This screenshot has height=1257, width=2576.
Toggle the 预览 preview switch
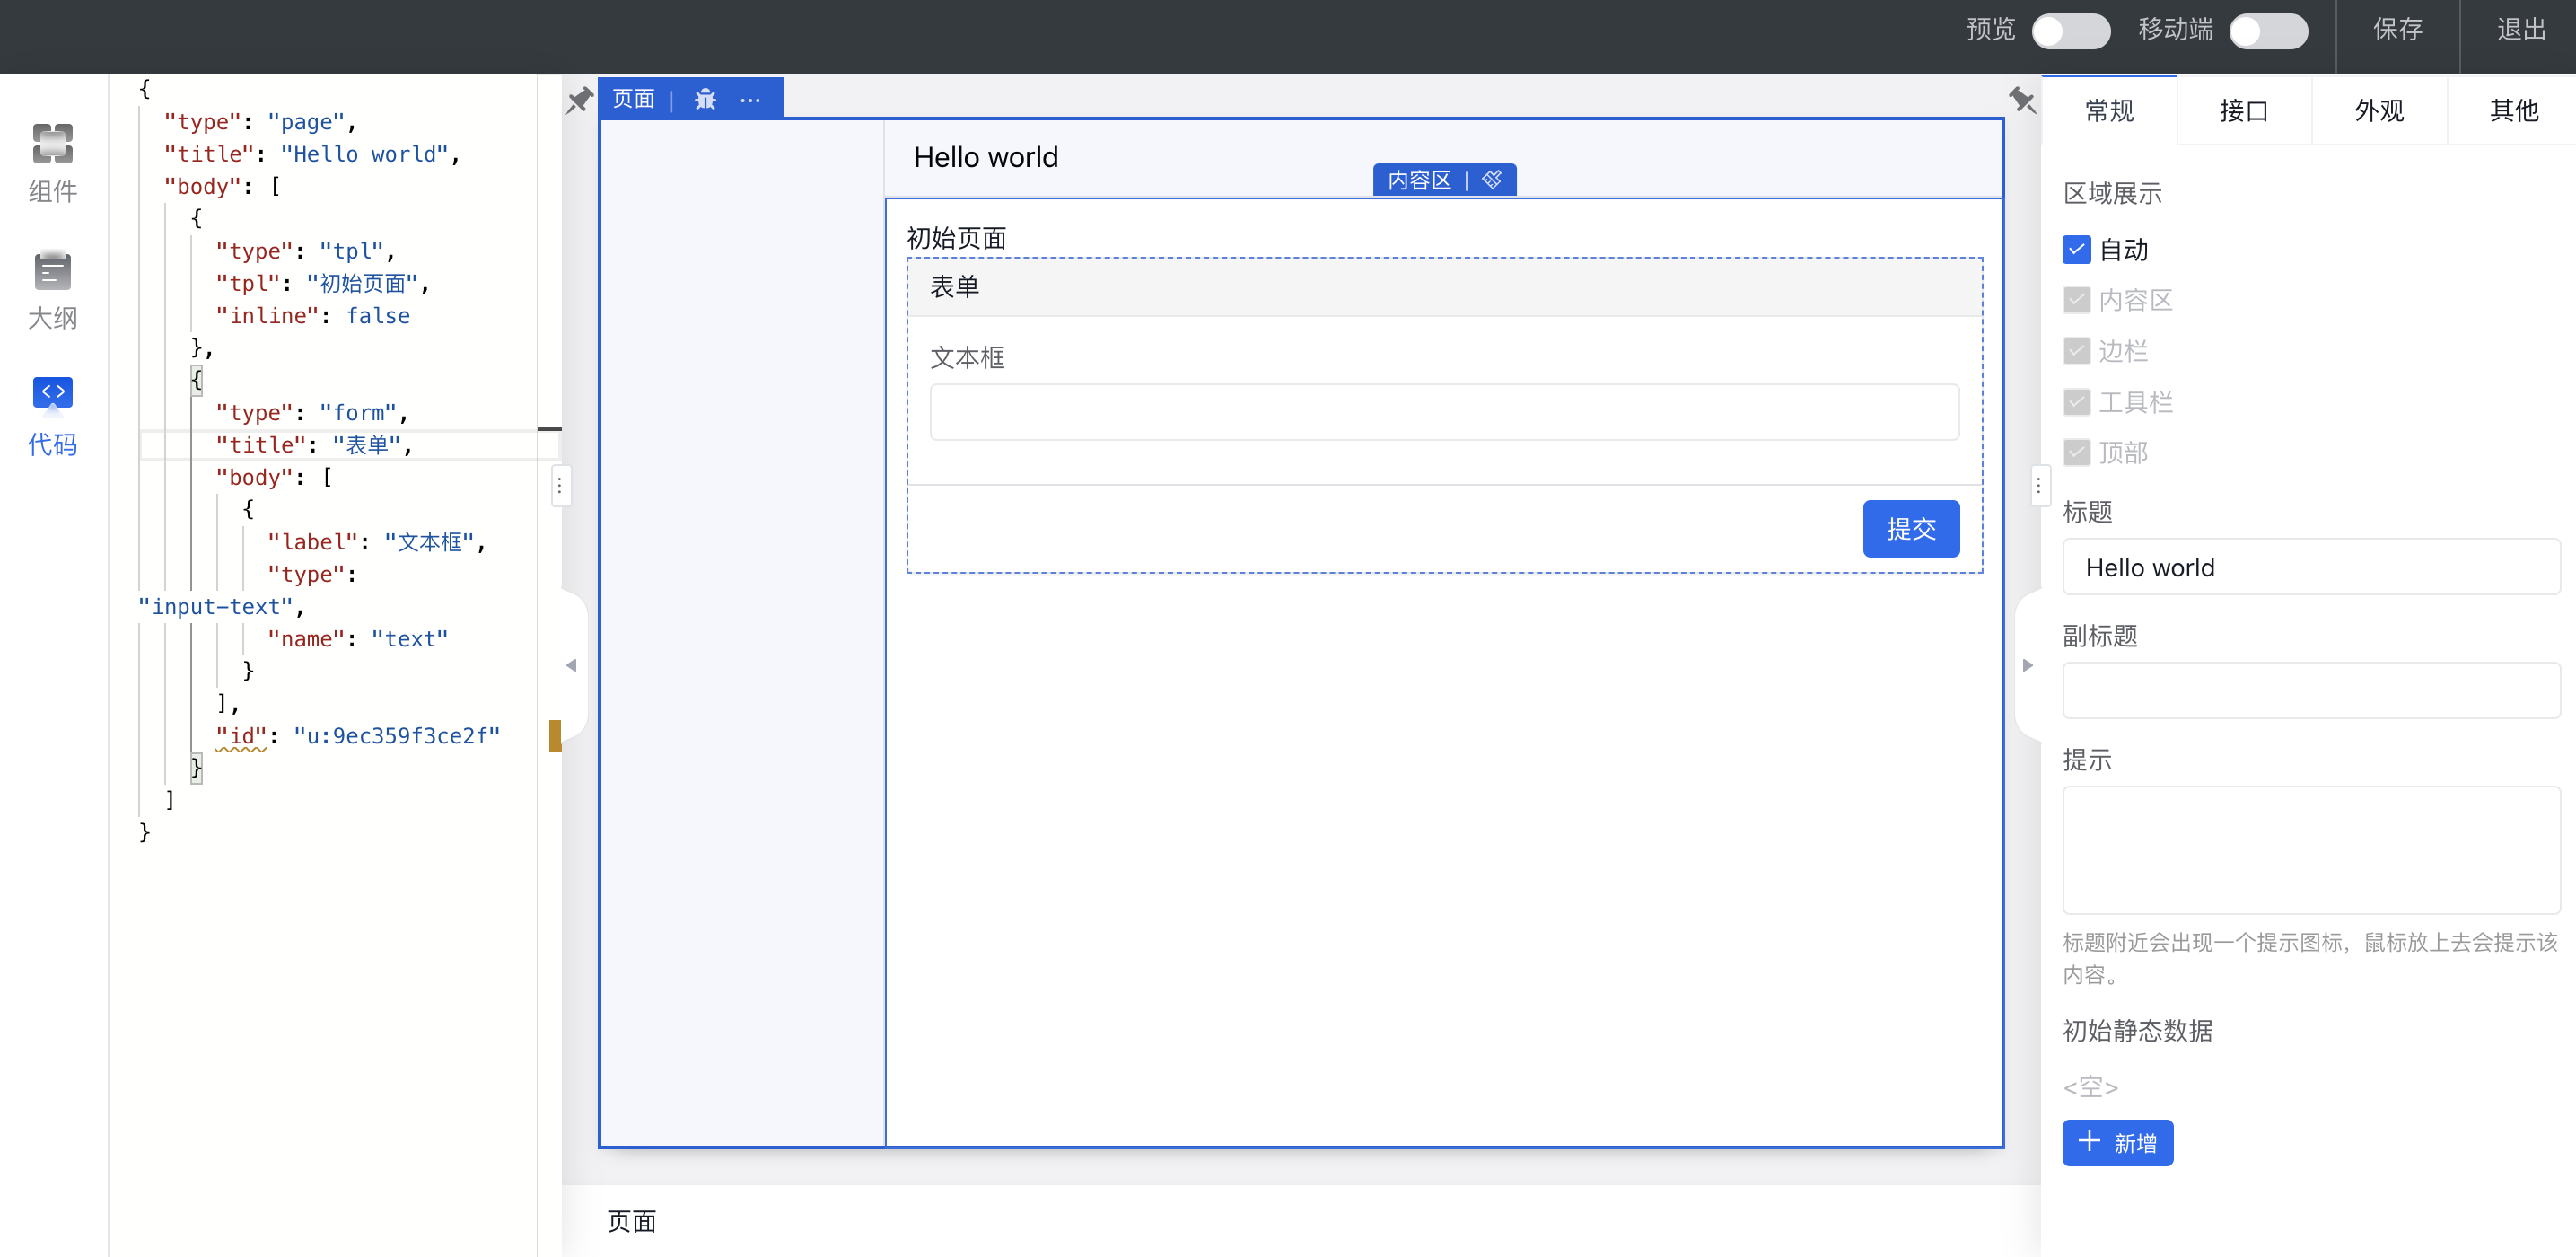(2070, 30)
